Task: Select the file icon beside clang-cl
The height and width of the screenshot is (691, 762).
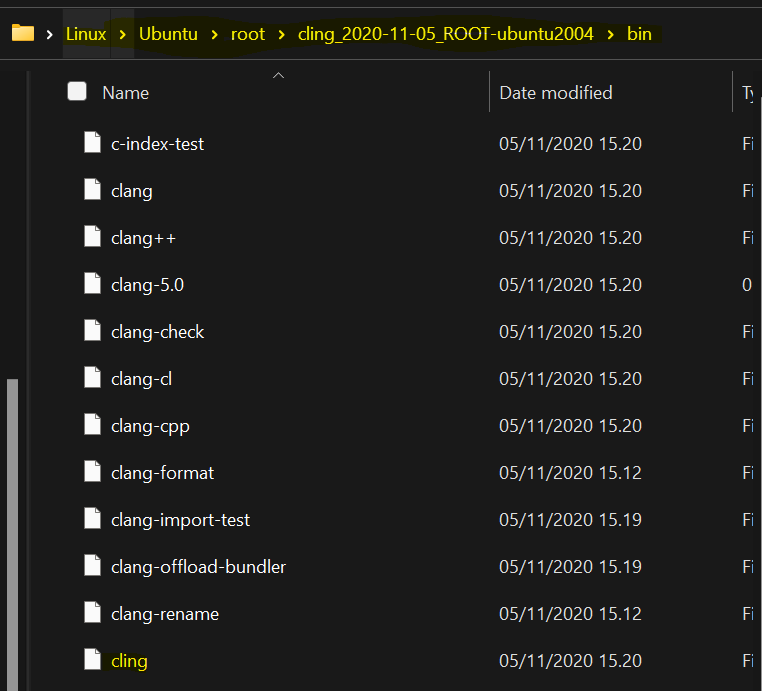Action: 92,378
